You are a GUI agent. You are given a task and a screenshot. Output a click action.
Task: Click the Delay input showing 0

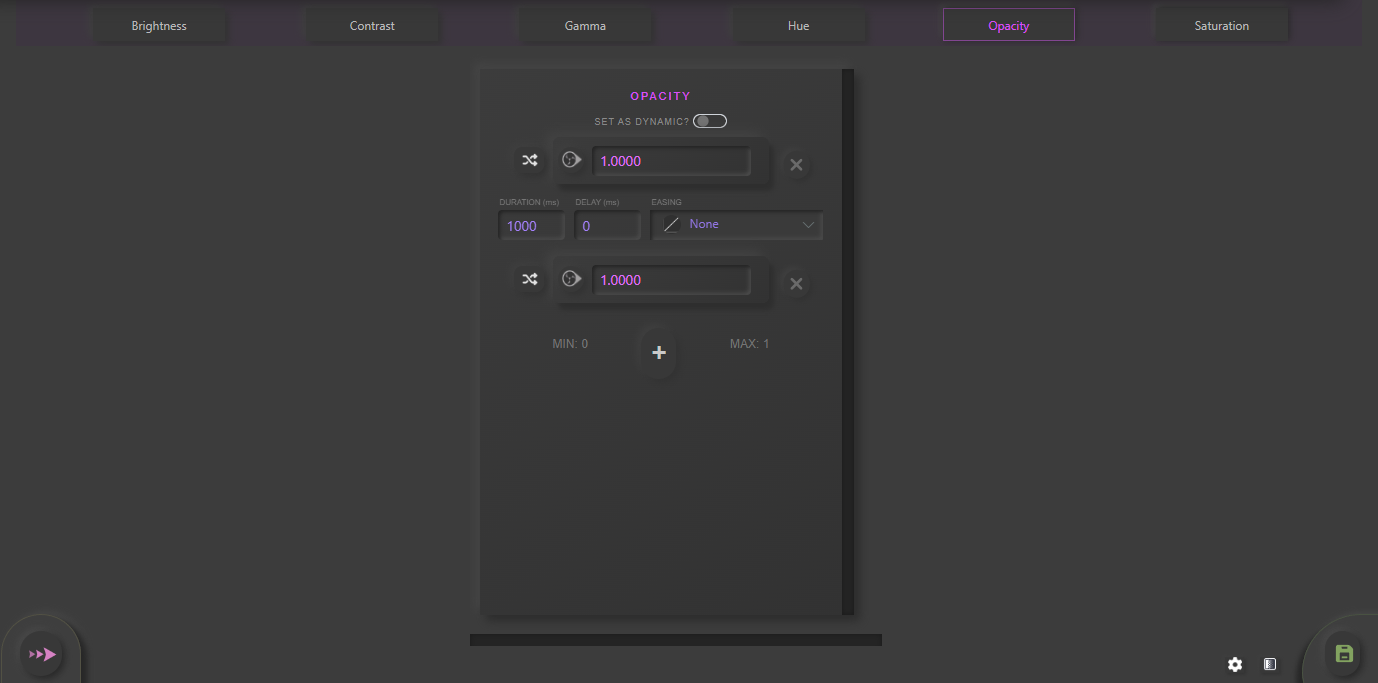pos(607,225)
